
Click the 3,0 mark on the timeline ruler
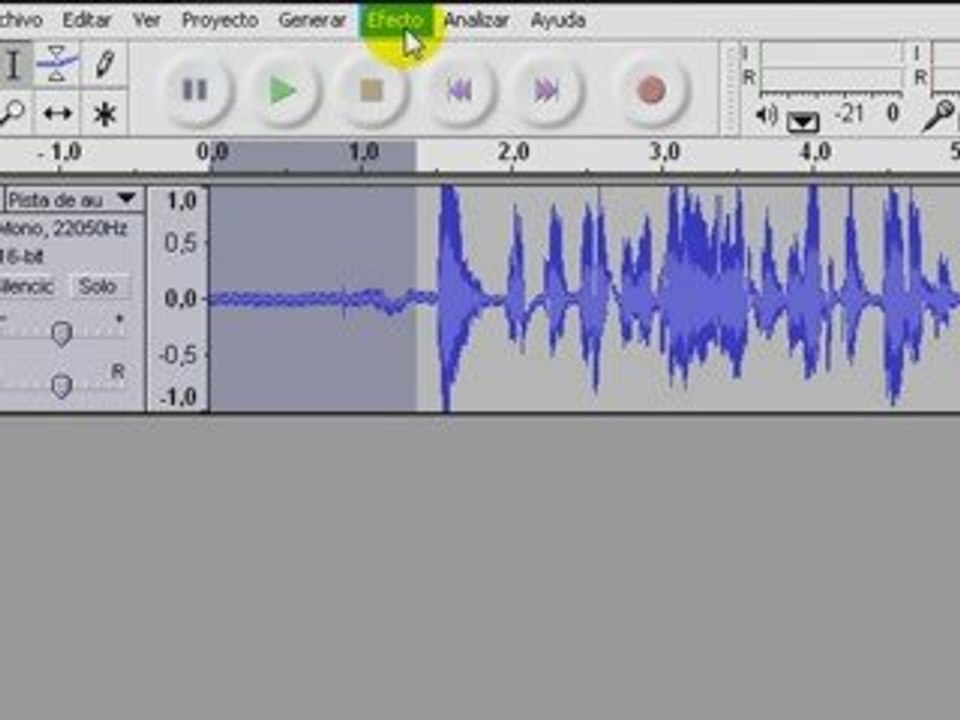664,152
